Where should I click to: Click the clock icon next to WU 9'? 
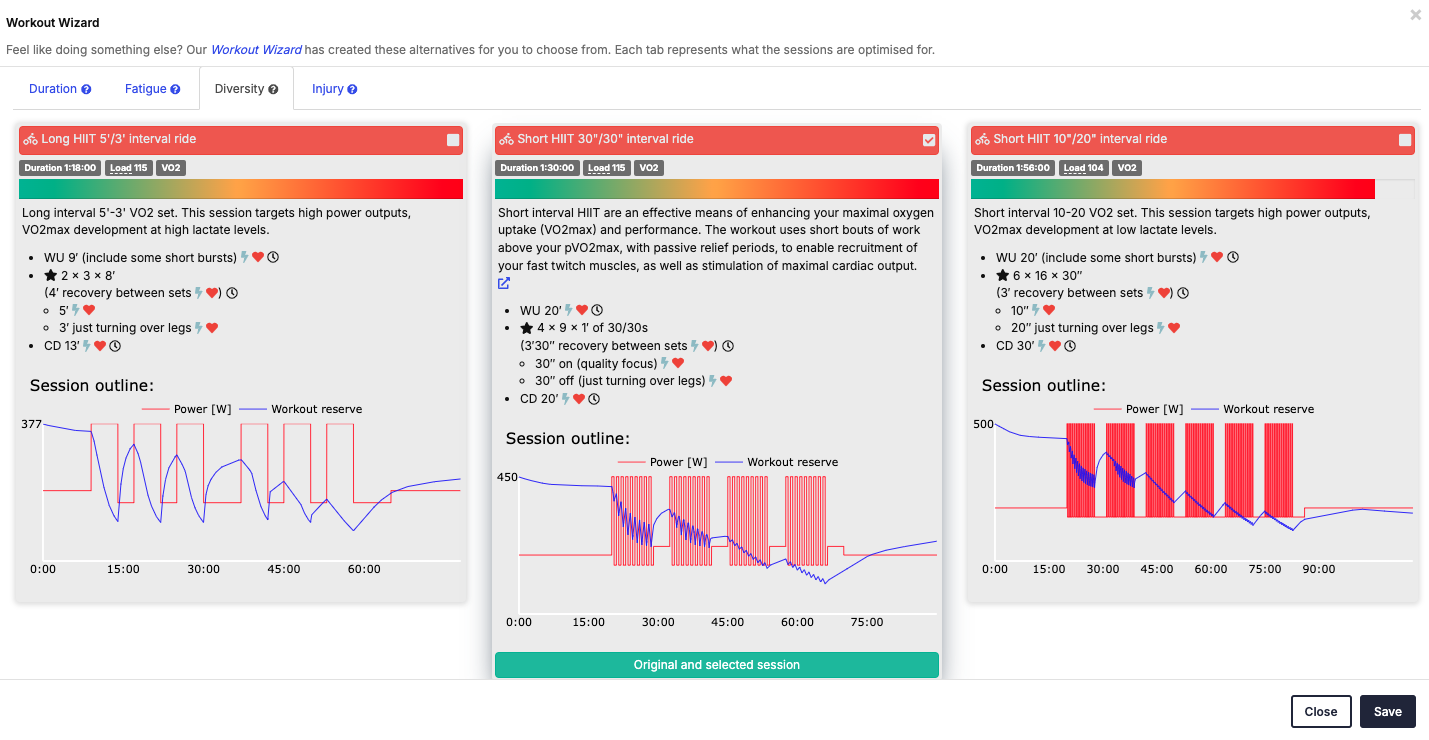(273, 257)
